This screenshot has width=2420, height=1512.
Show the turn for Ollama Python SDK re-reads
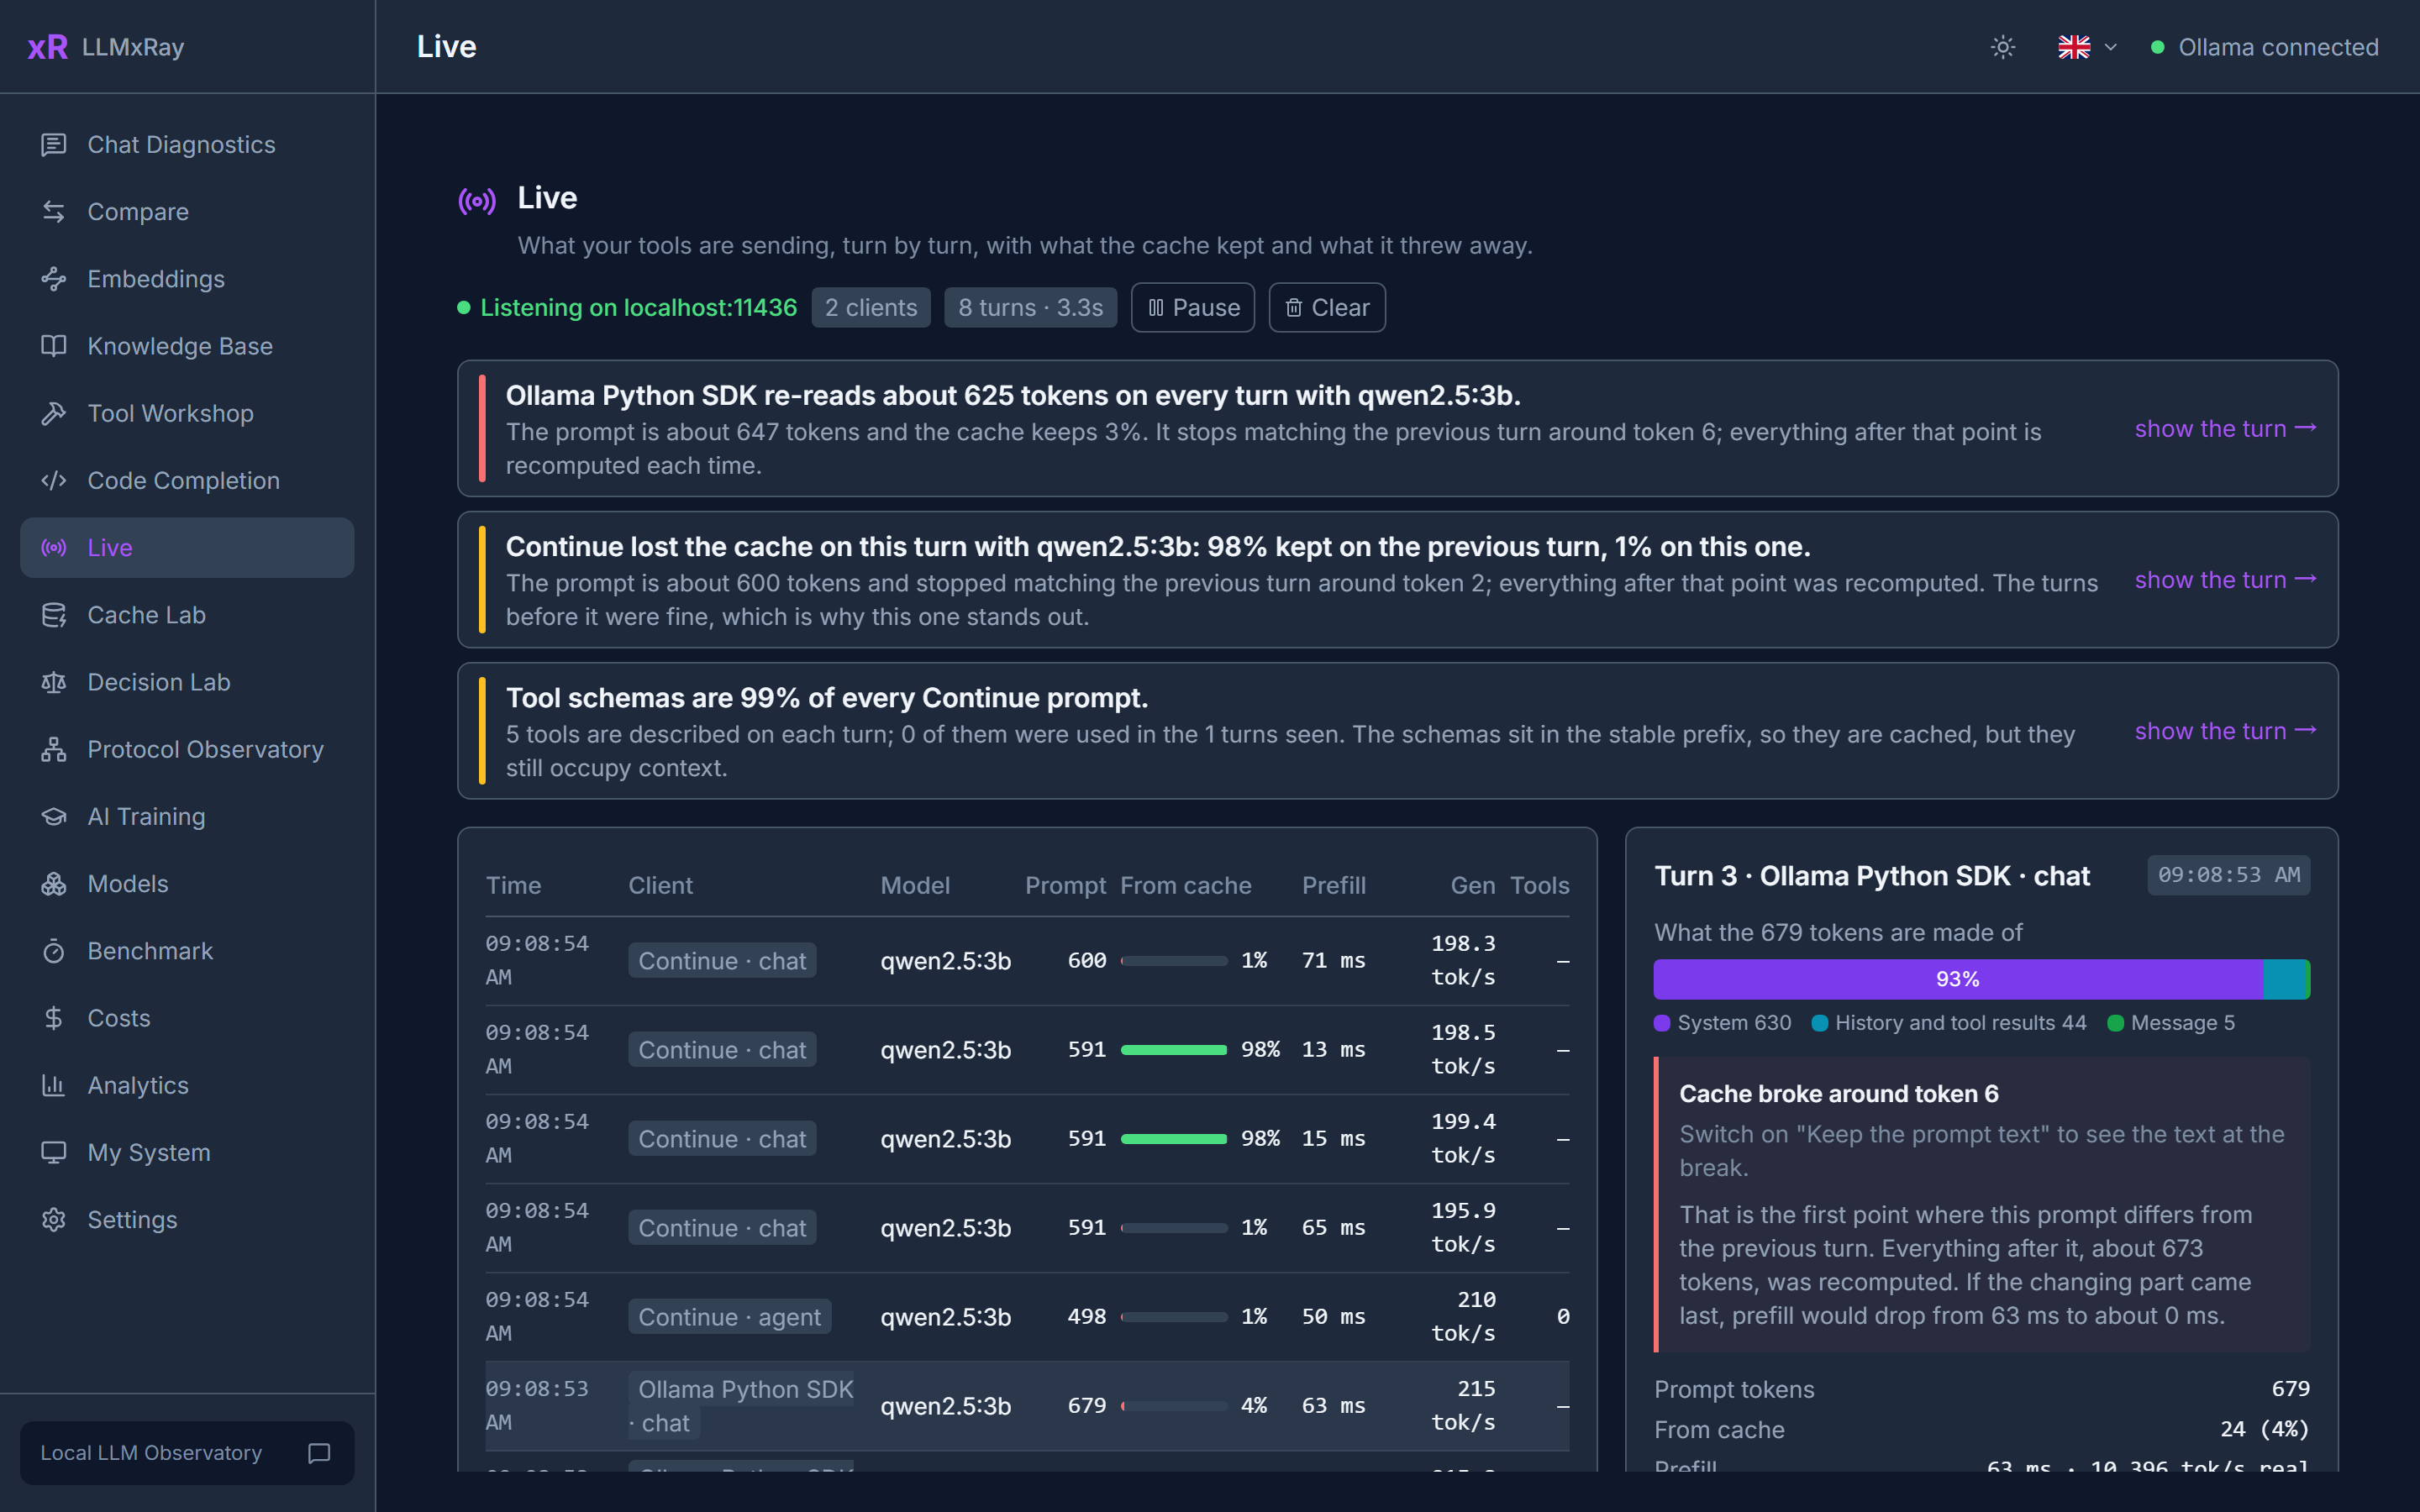click(2225, 429)
